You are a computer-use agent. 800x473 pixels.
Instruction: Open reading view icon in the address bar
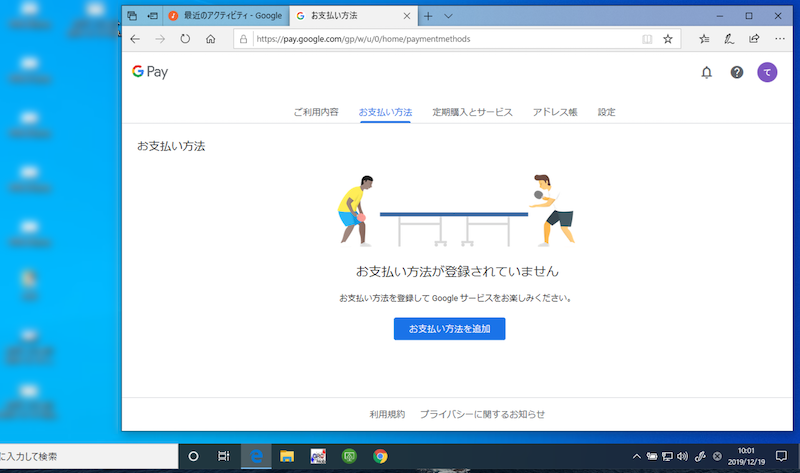pos(647,40)
